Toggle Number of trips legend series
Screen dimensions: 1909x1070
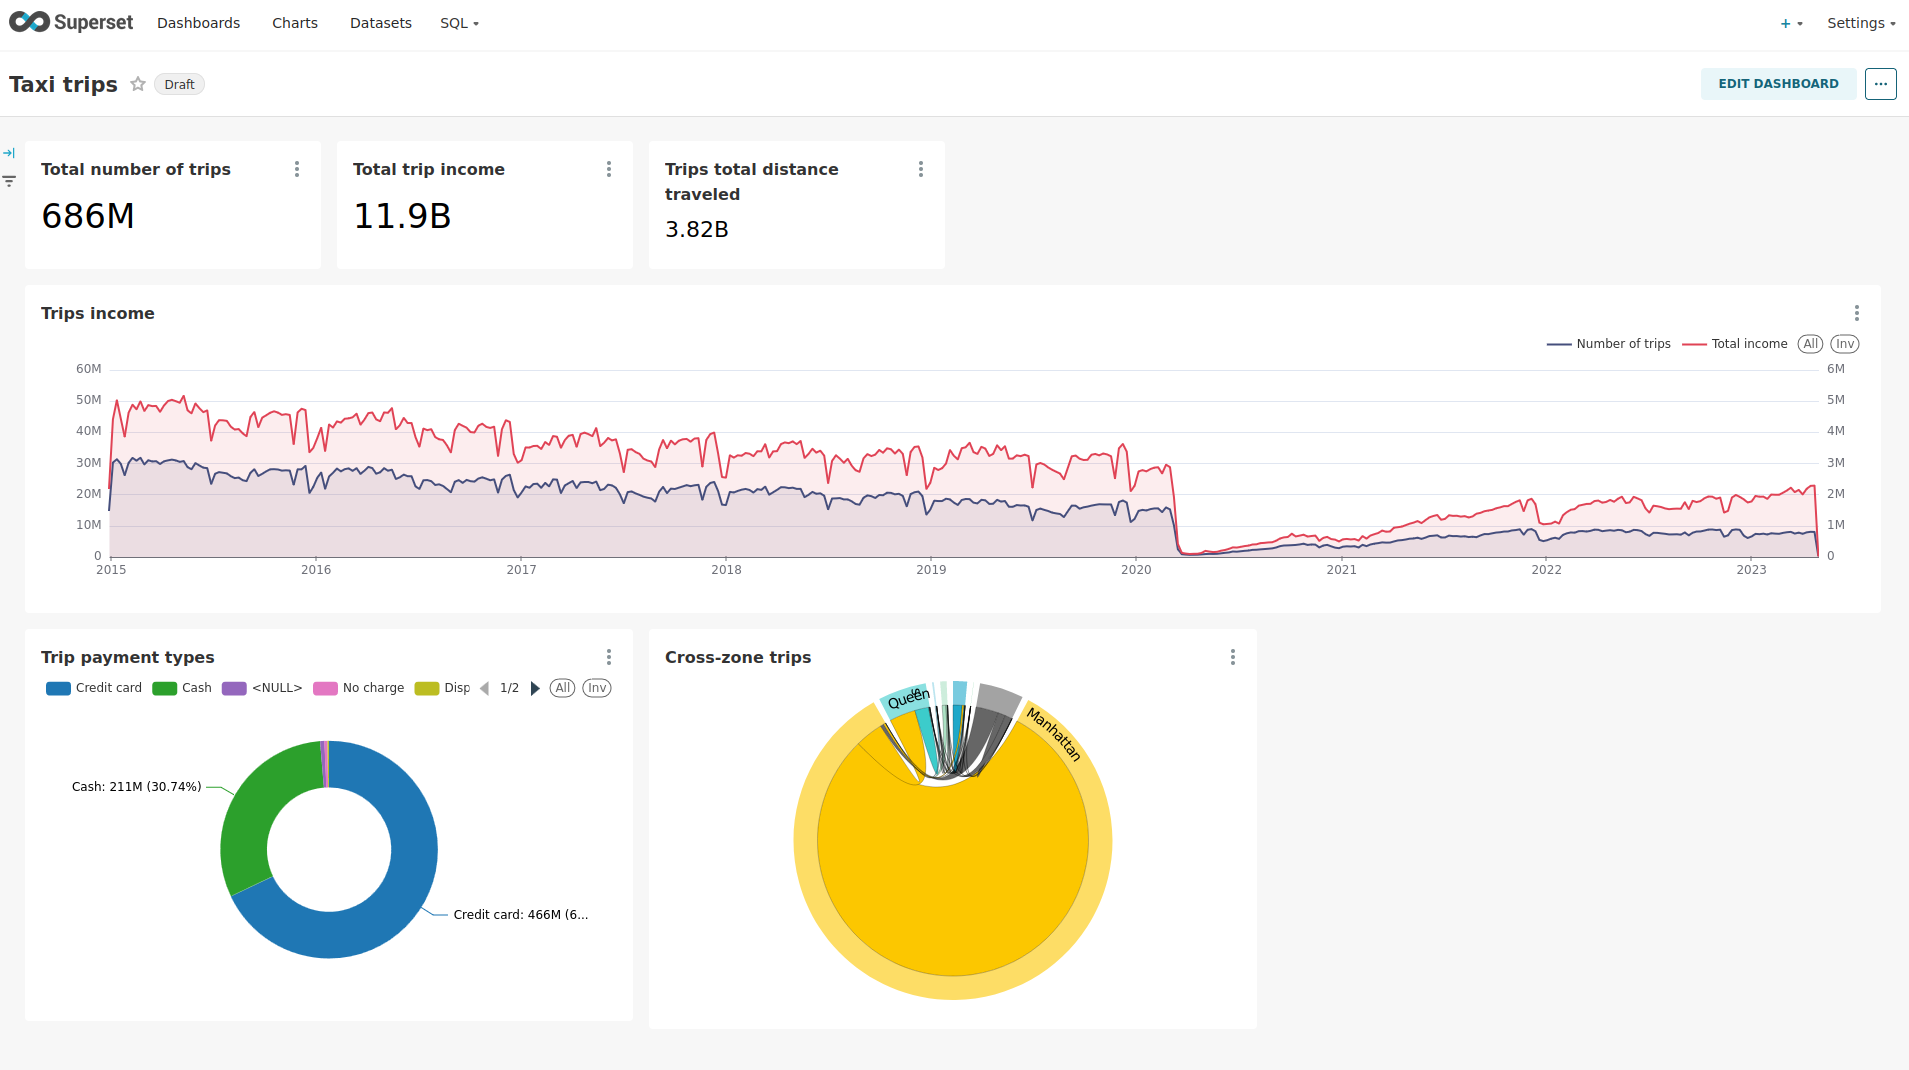click(1608, 344)
